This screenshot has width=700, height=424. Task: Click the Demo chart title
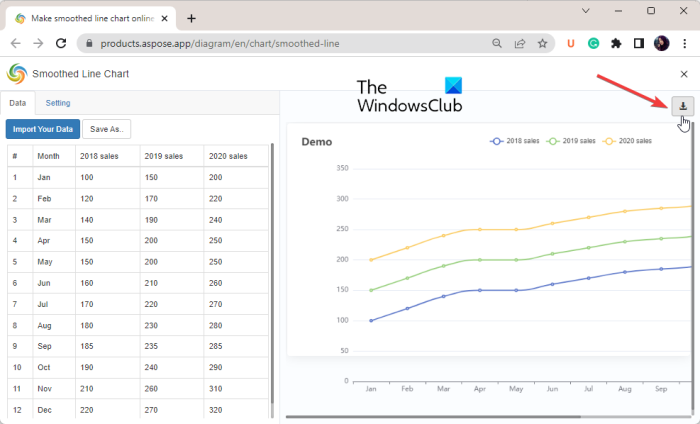(317, 142)
